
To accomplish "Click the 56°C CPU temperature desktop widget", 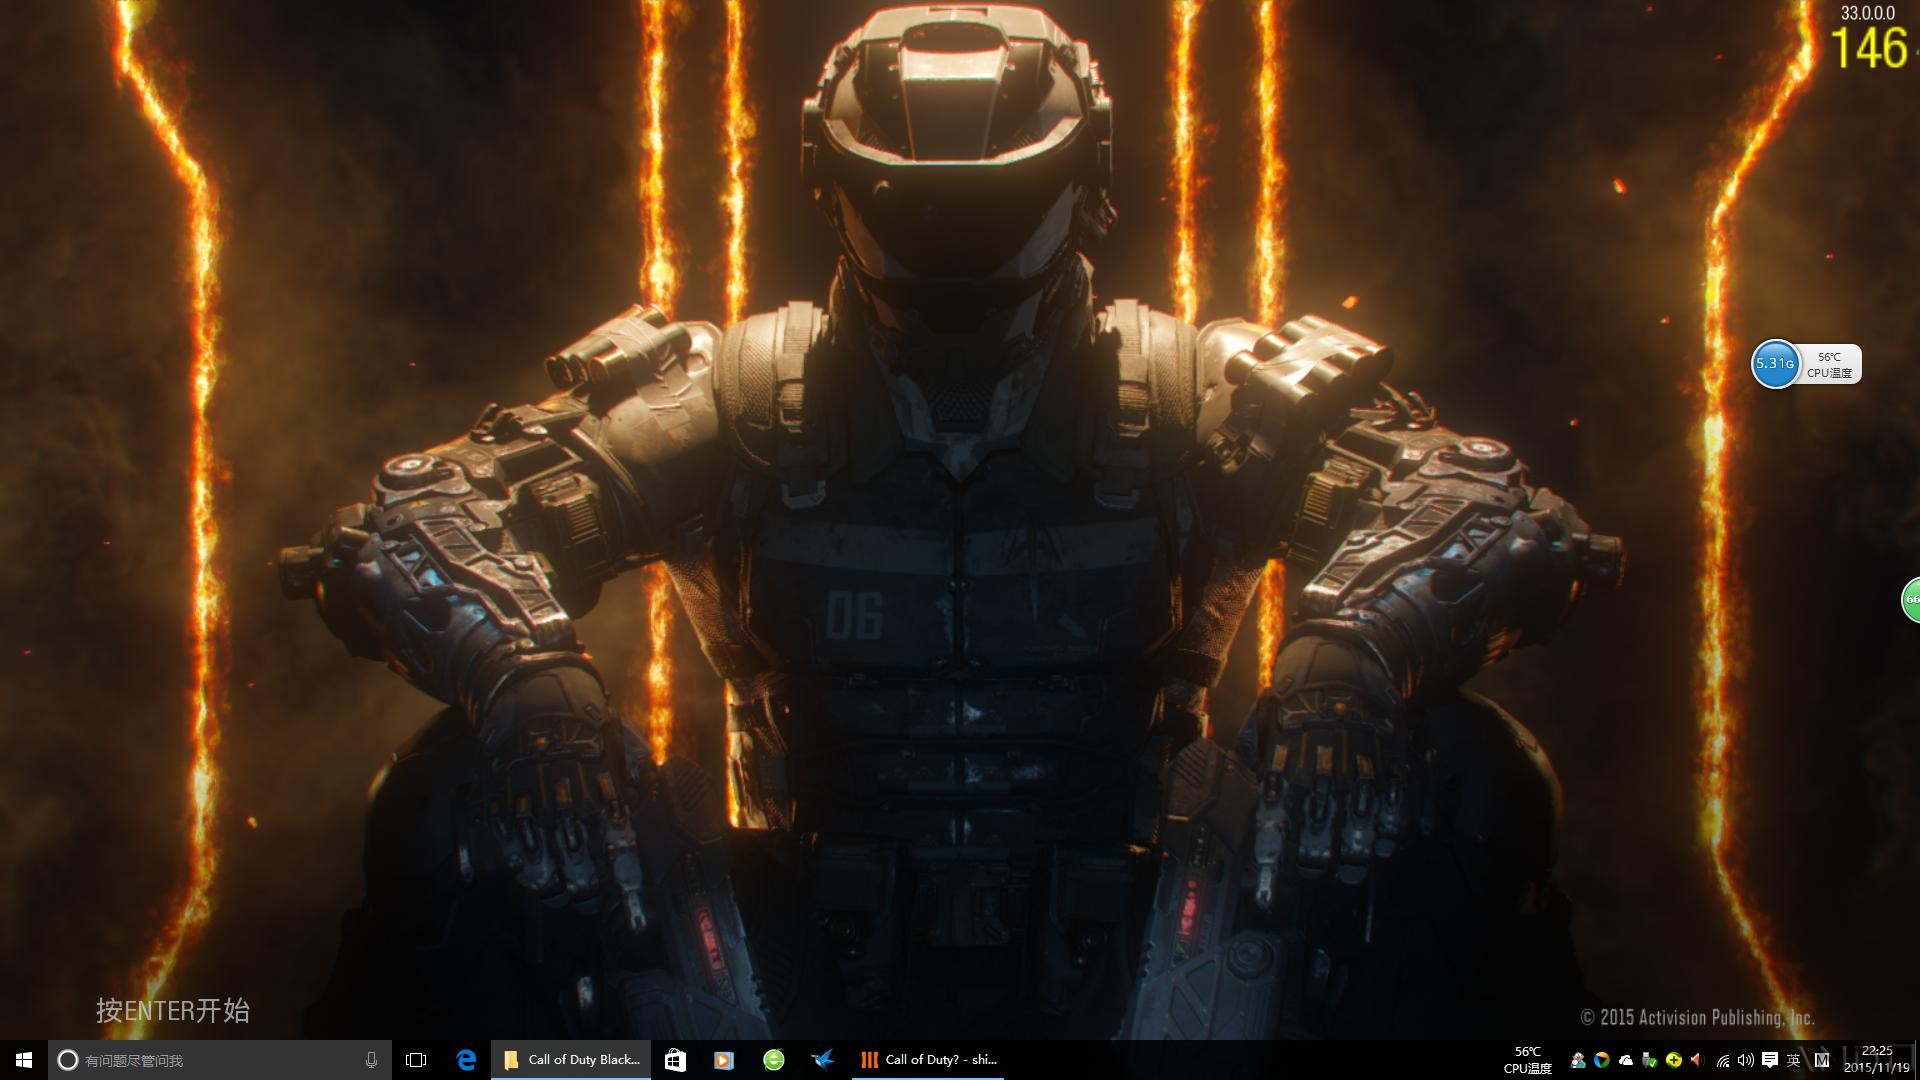I will 1830,364.
